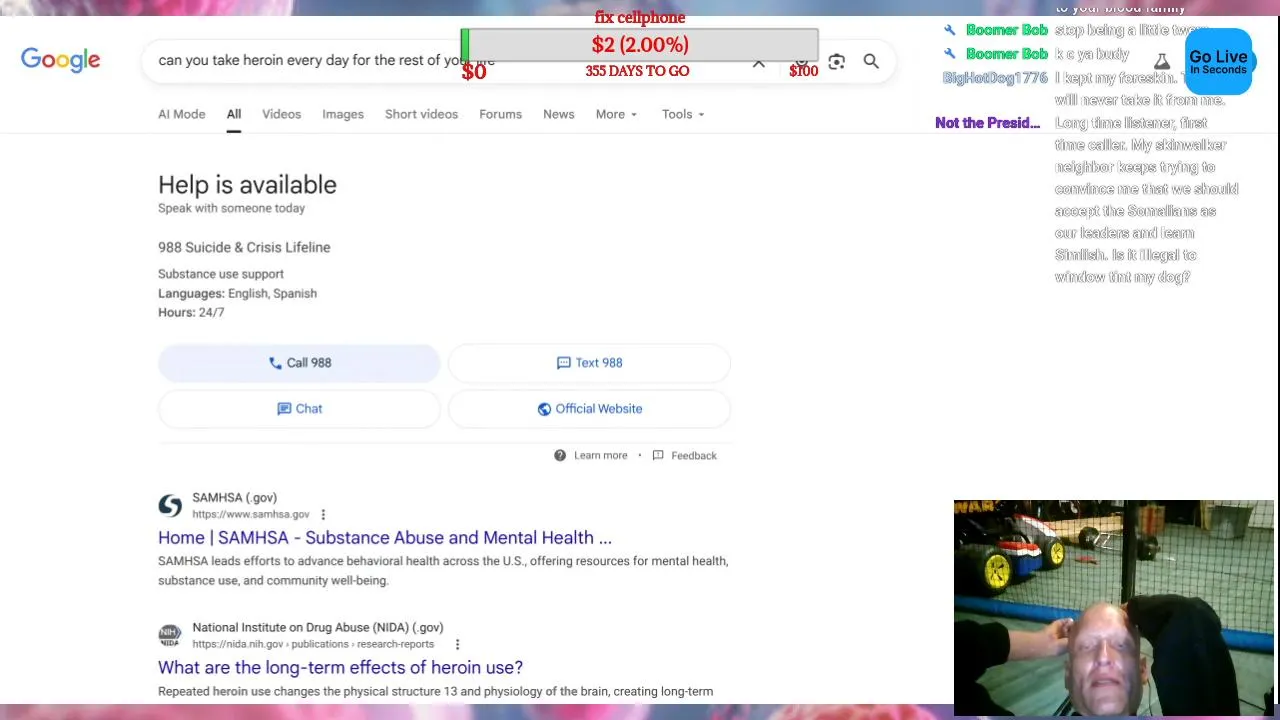1280x720 pixels.
Task: Open Short videos tab
Action: [x=421, y=114]
